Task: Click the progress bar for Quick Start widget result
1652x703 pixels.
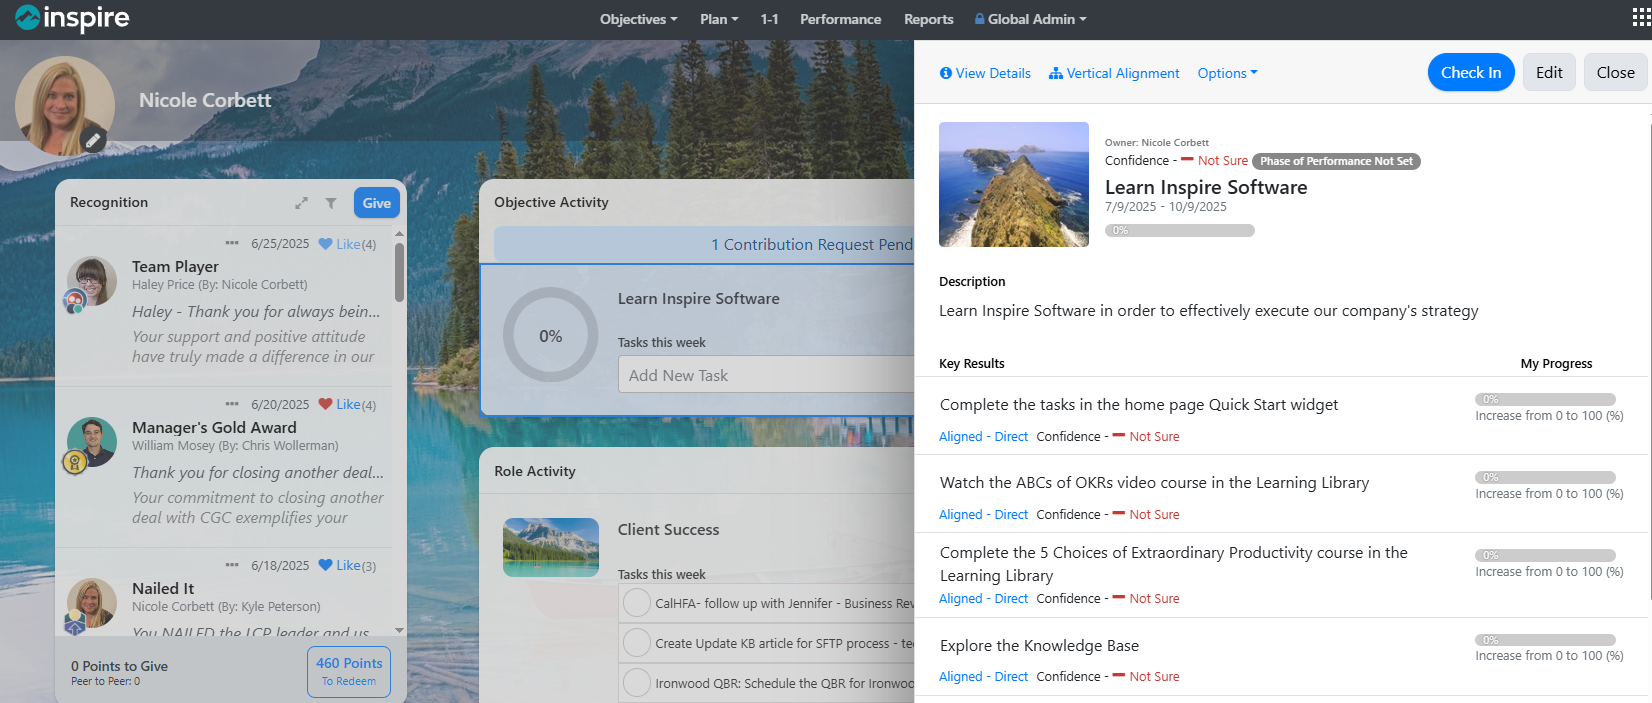Action: tap(1545, 399)
